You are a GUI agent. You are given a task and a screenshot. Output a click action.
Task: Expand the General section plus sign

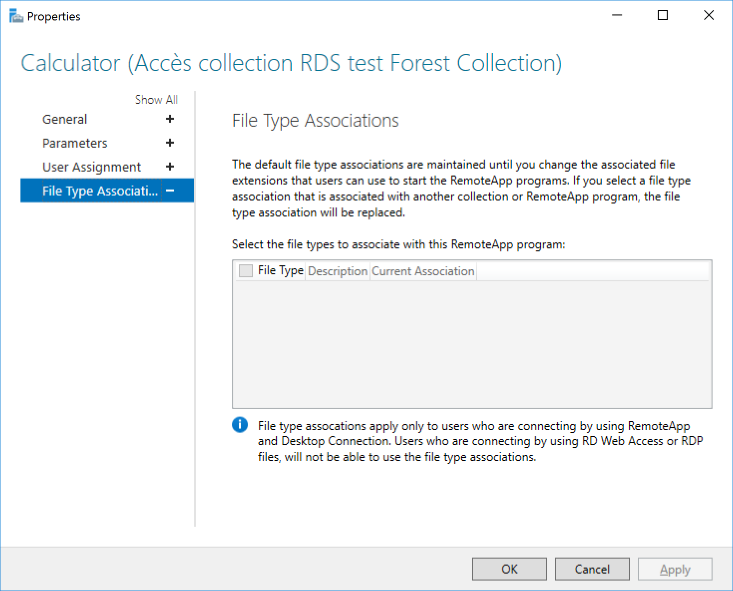click(x=170, y=119)
